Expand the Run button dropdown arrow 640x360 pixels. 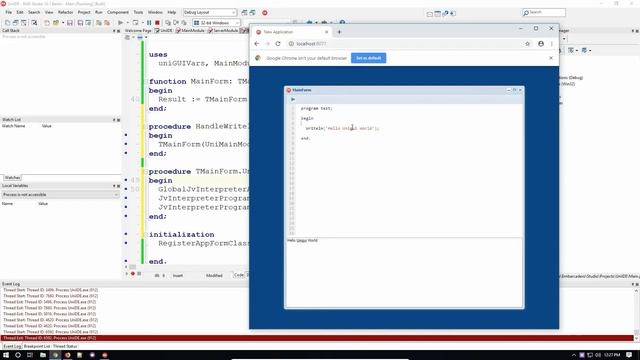click(x=127, y=23)
